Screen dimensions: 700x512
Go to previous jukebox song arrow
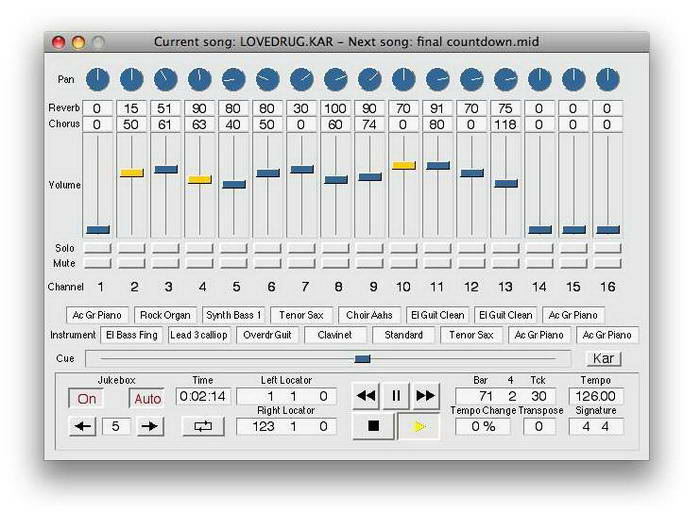click(x=81, y=426)
